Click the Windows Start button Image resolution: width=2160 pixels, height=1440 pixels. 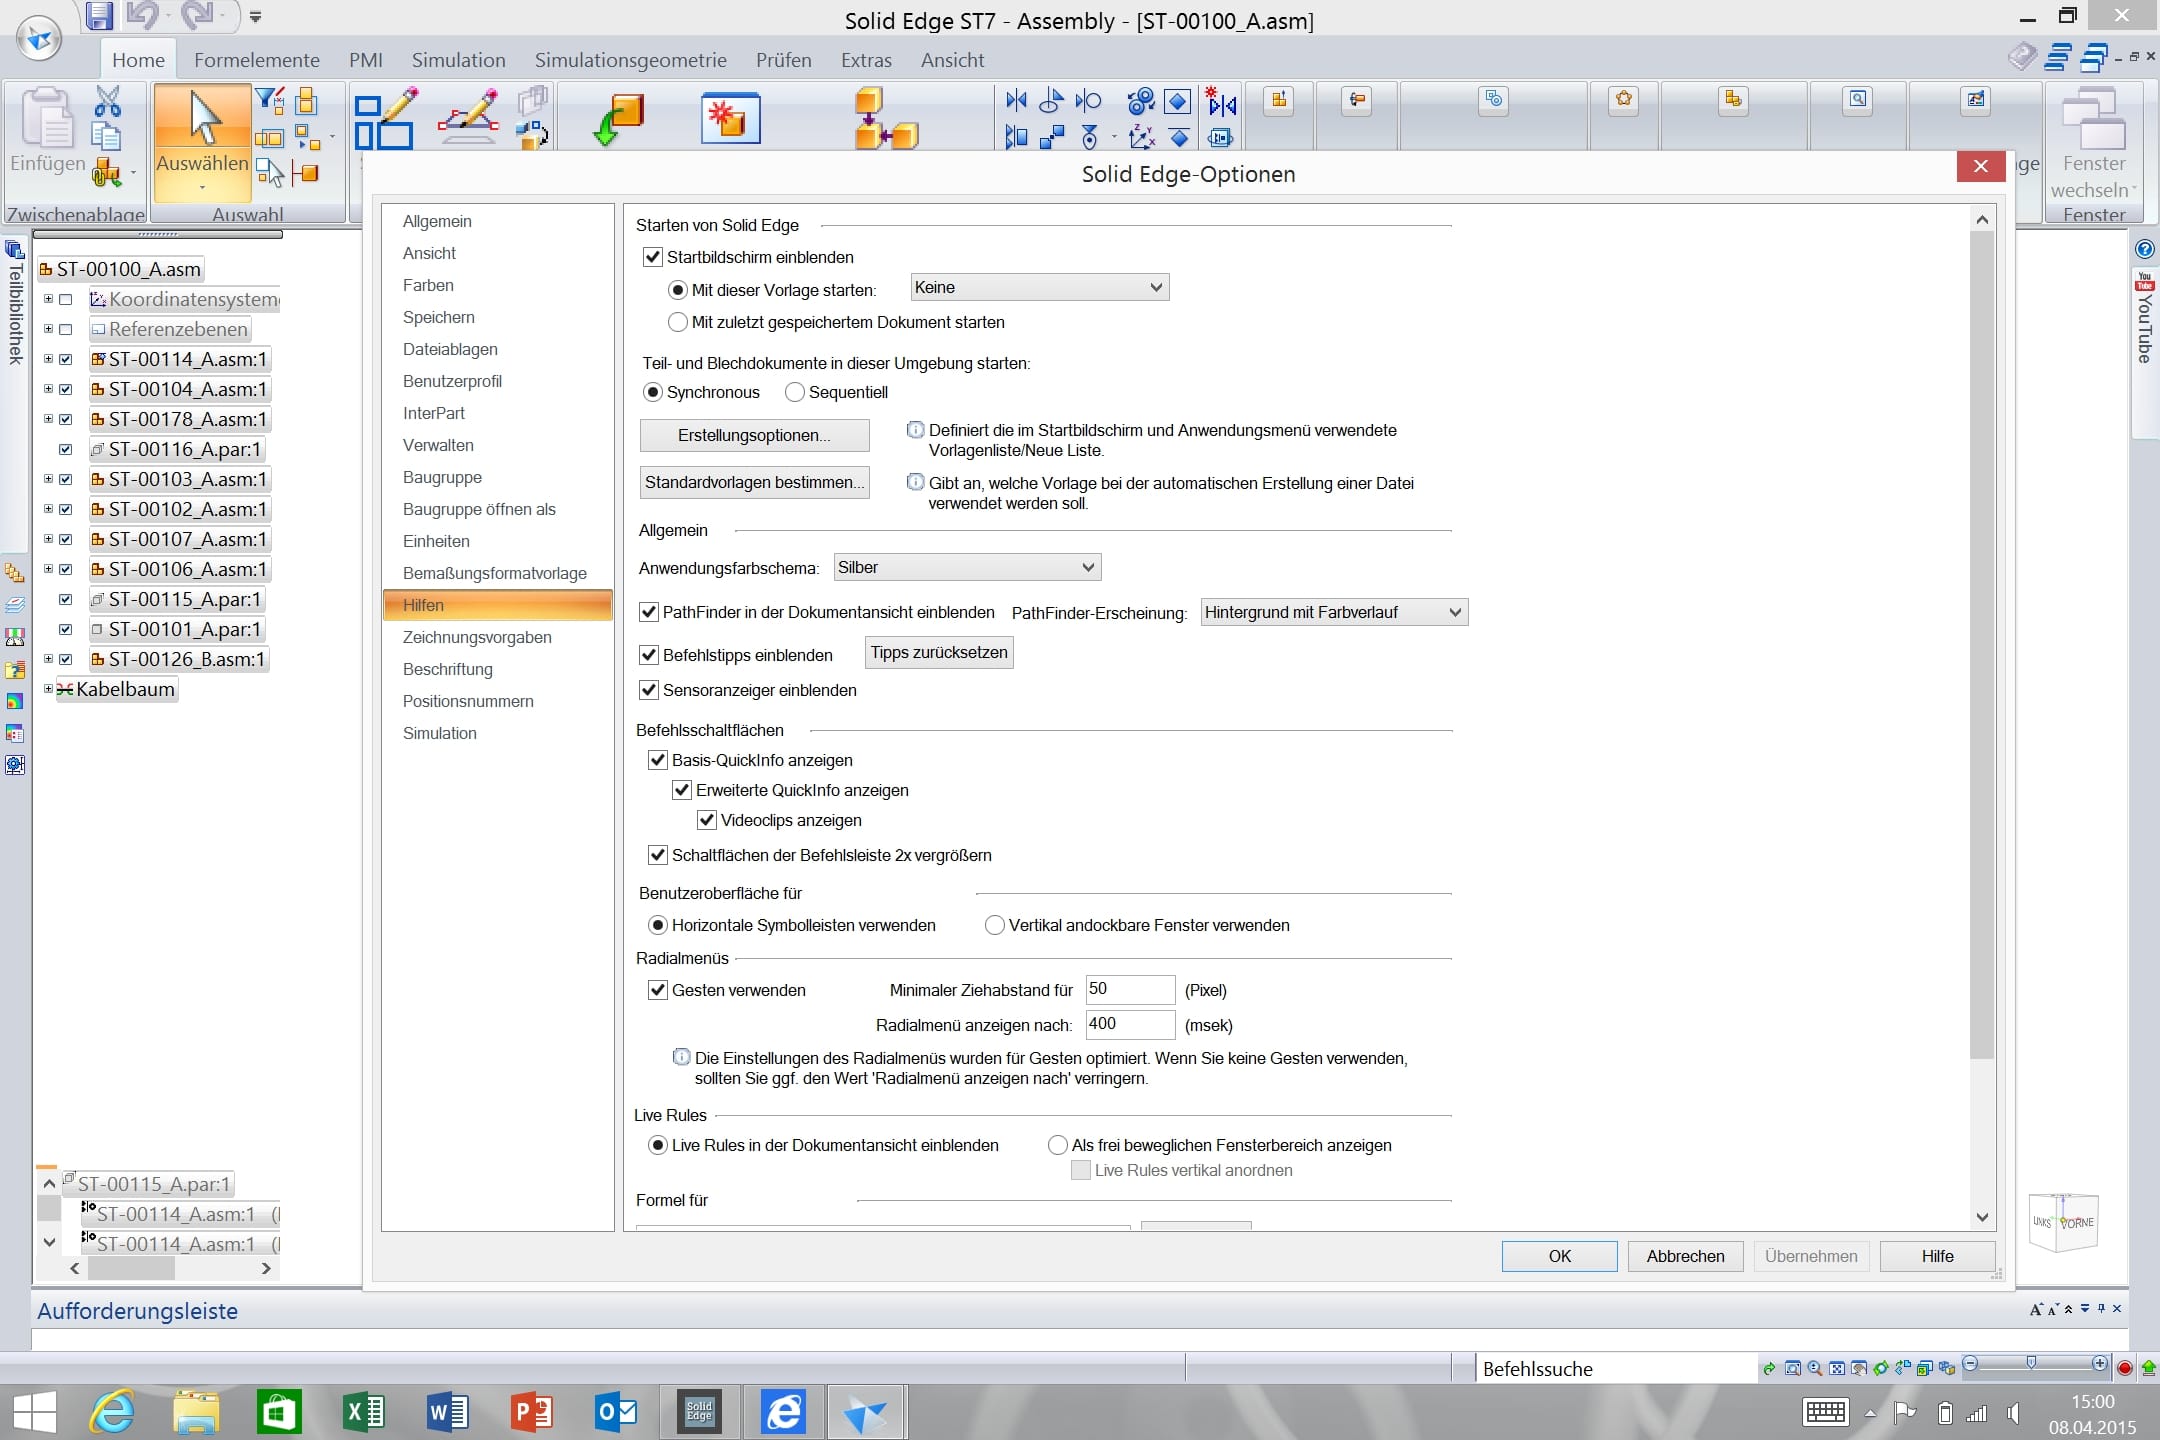coord(34,1412)
